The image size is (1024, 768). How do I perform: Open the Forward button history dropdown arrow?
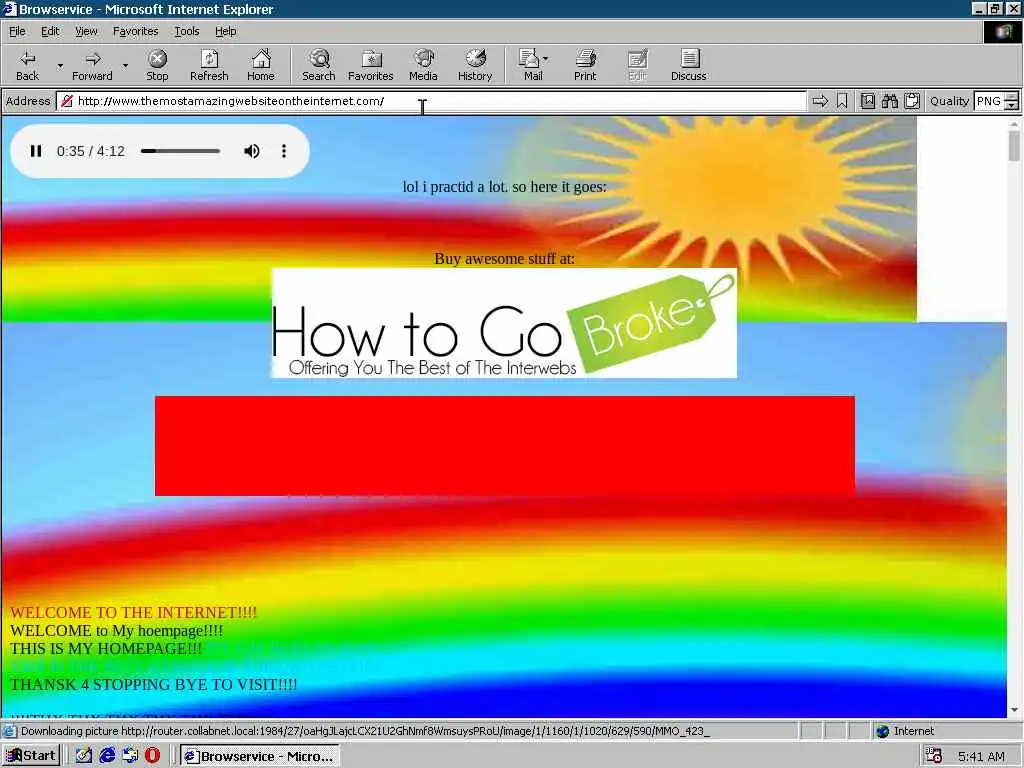tap(125, 65)
